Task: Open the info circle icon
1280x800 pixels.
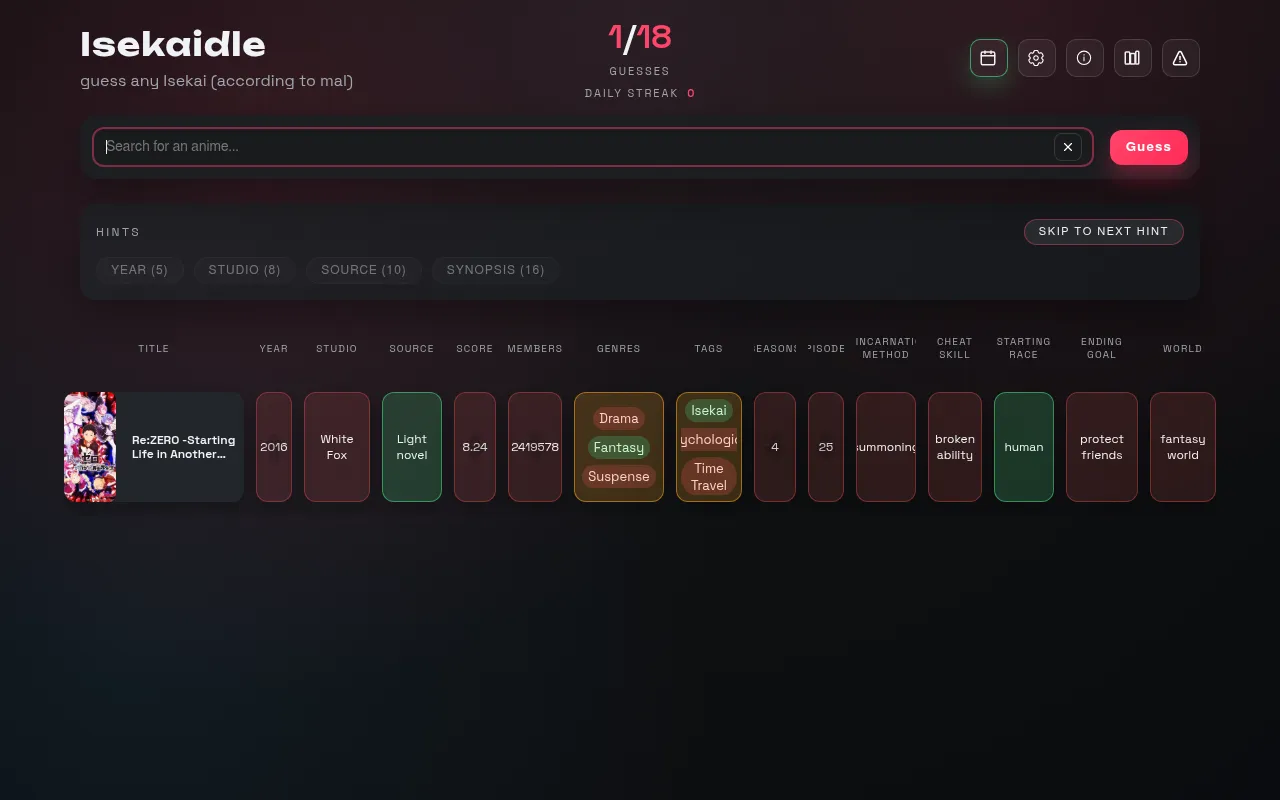Action: pos(1084,58)
